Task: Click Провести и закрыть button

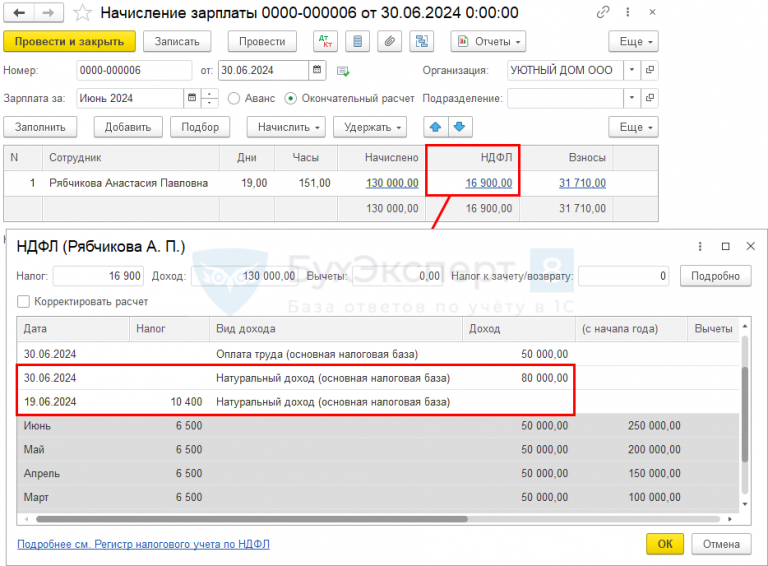Action: [x=70, y=42]
